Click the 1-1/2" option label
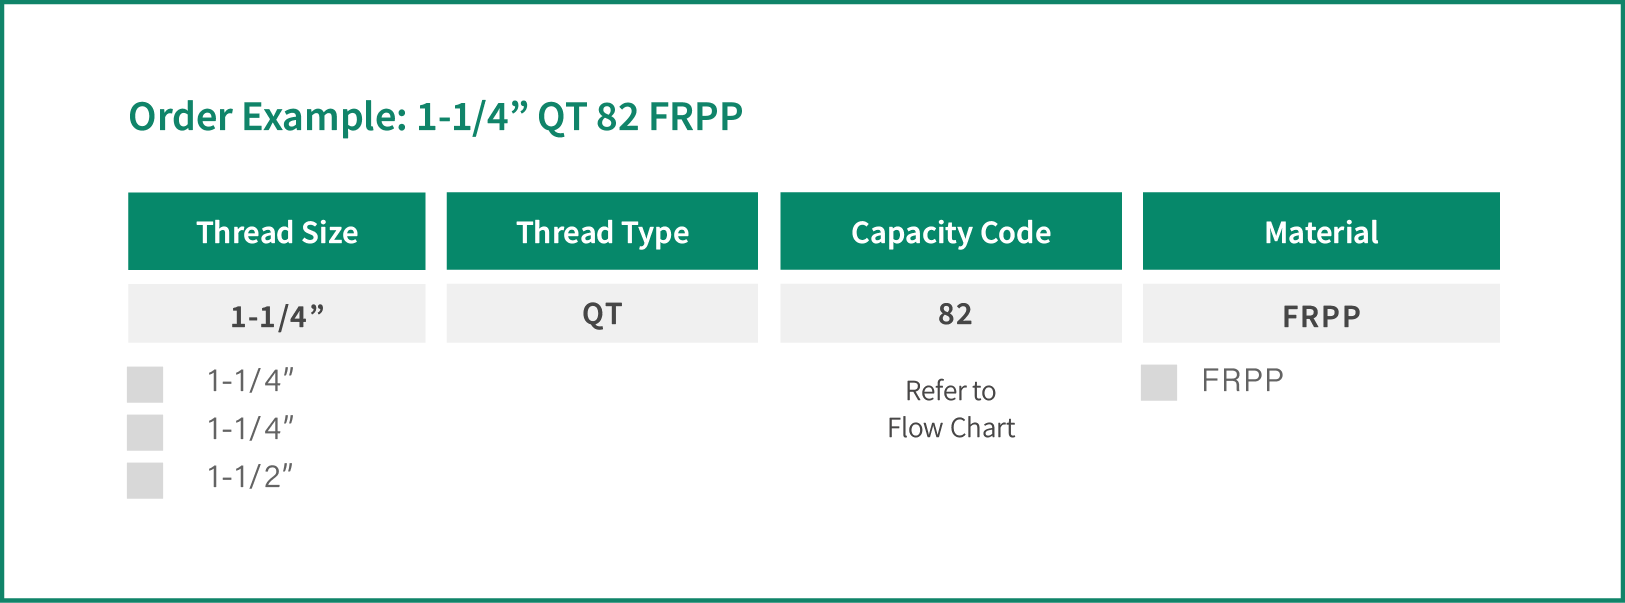 click(250, 477)
